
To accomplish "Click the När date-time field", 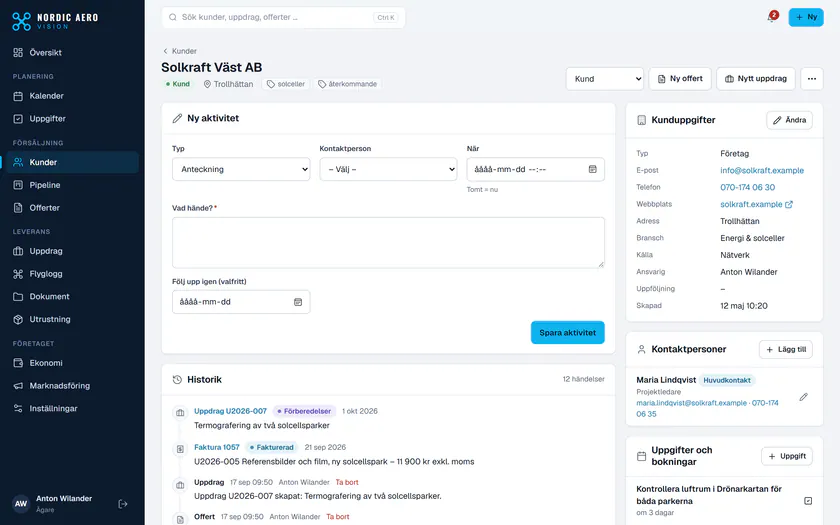I will 536,169.
